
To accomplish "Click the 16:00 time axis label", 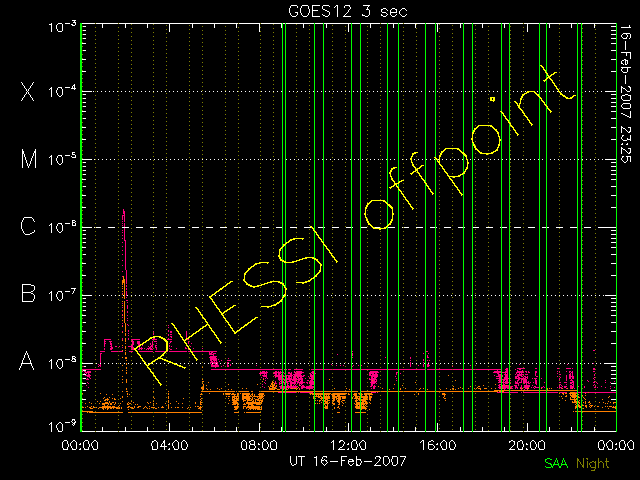I will [438, 444].
